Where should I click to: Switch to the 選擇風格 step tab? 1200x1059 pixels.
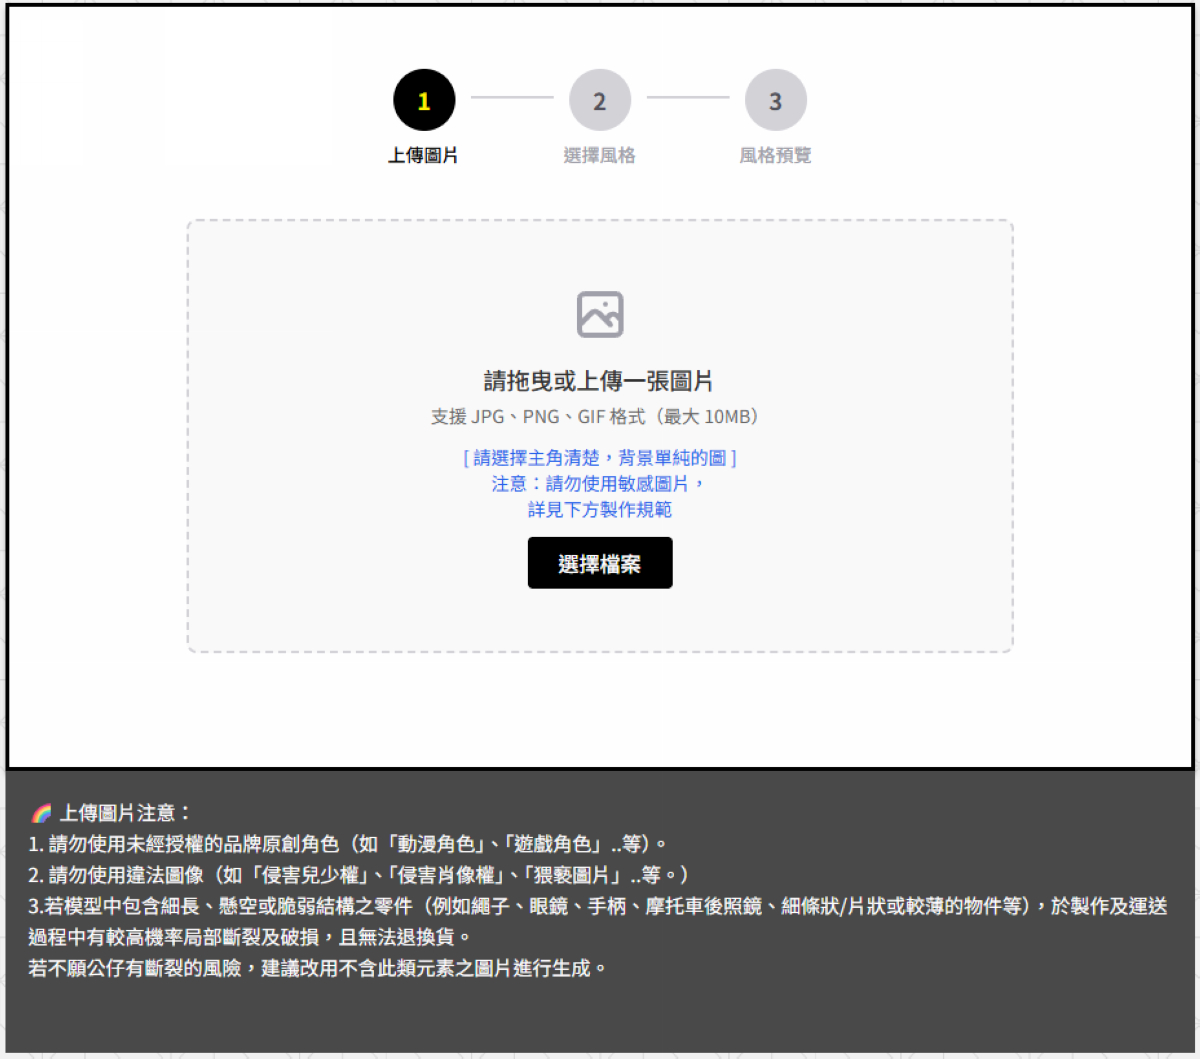coord(600,154)
